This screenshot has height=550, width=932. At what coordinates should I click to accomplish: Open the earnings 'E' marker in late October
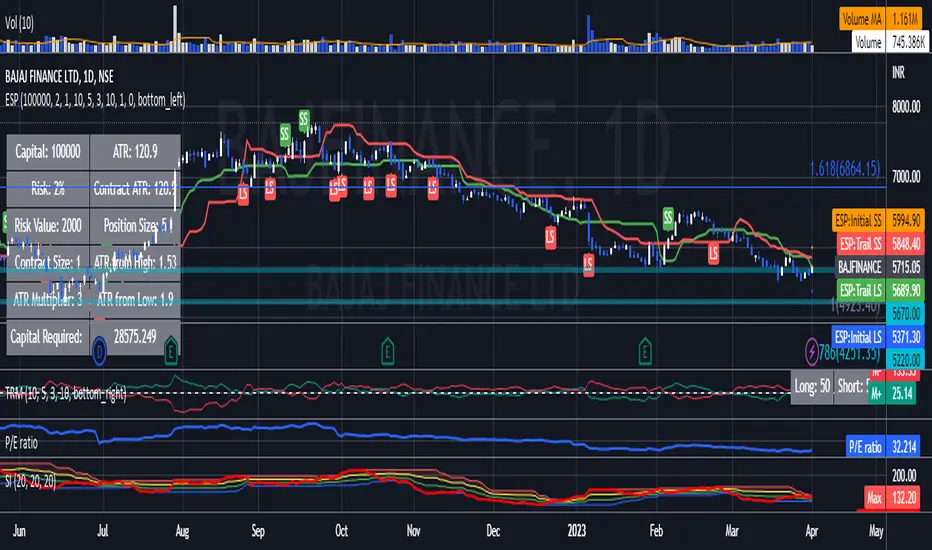(387, 350)
